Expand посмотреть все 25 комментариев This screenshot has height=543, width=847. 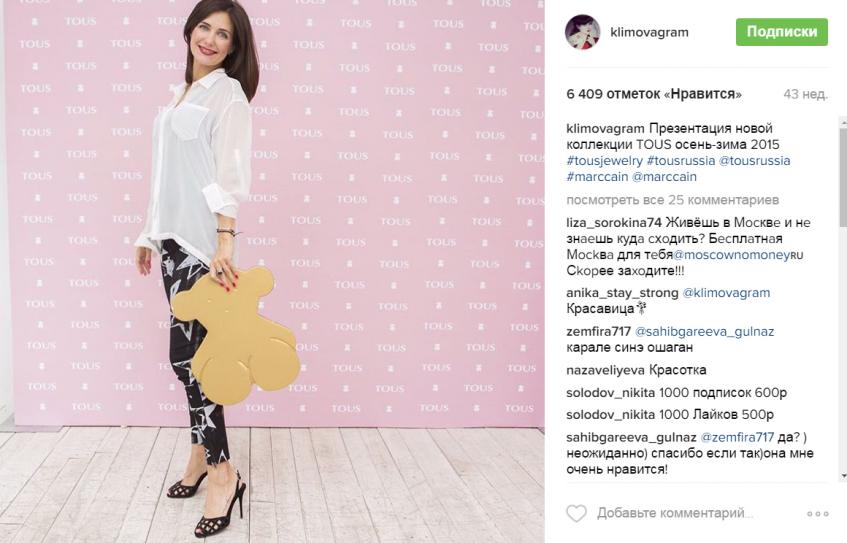673,200
